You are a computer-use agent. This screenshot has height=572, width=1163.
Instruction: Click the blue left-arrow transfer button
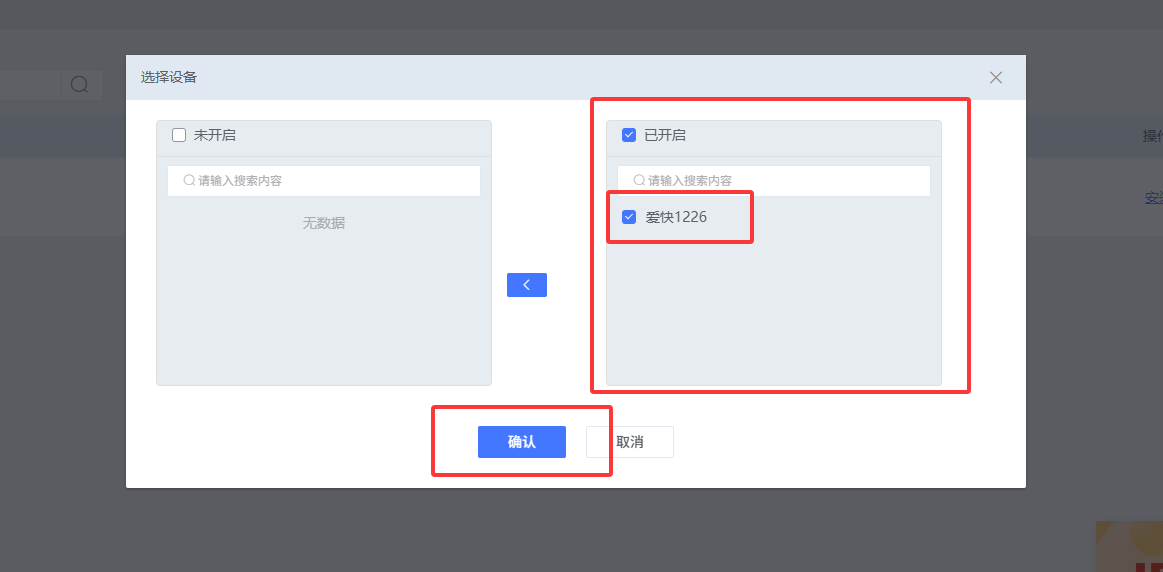pyautogui.click(x=526, y=285)
